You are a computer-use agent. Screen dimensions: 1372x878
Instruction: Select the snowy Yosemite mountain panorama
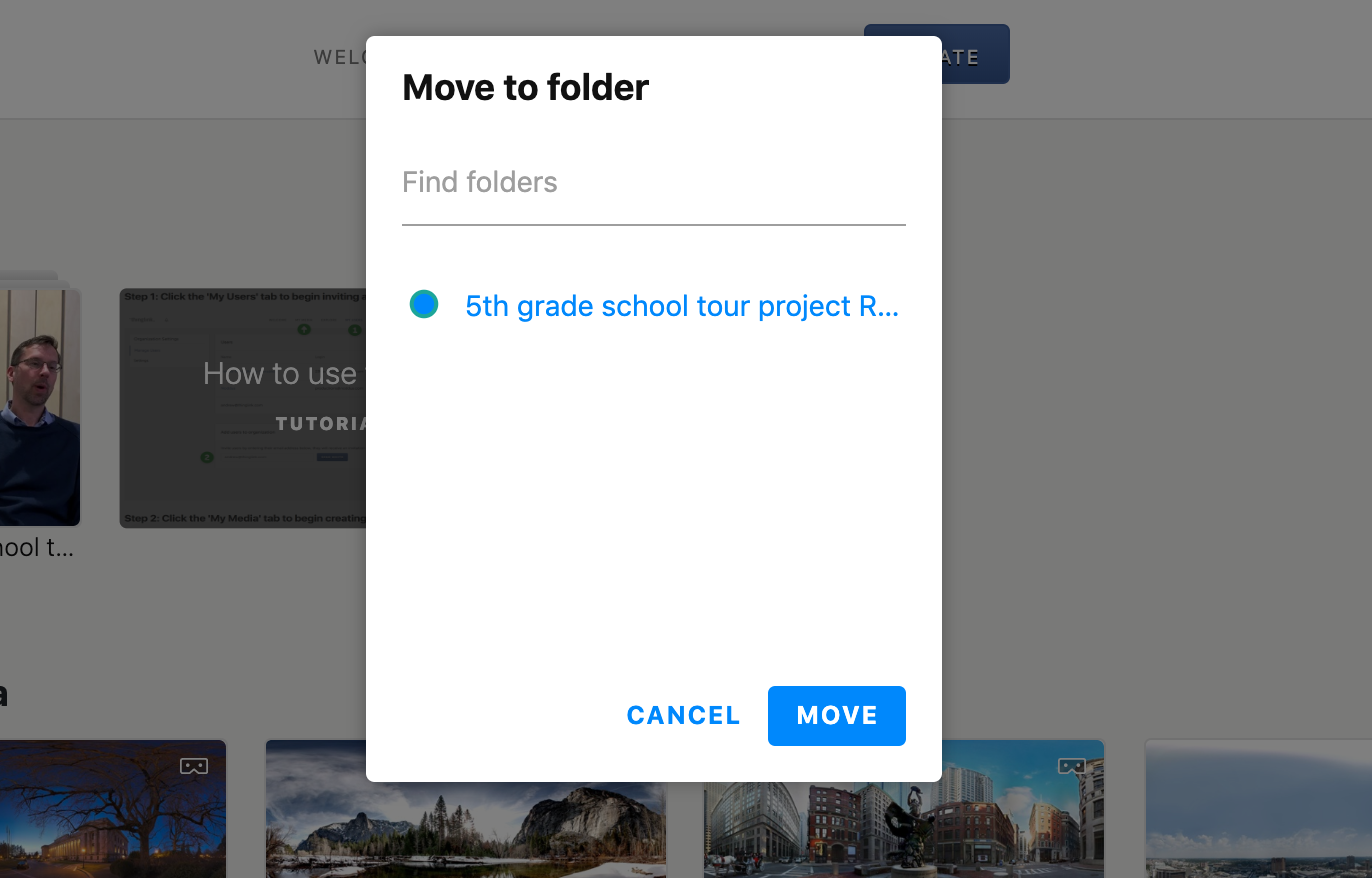[x=465, y=809]
